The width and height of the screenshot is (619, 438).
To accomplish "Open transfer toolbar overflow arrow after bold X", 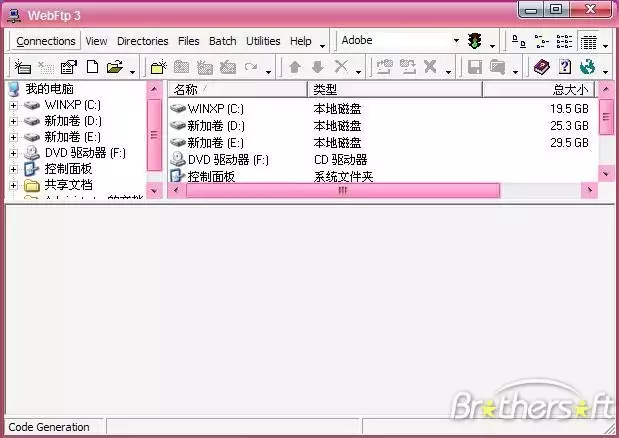I will click(448, 72).
